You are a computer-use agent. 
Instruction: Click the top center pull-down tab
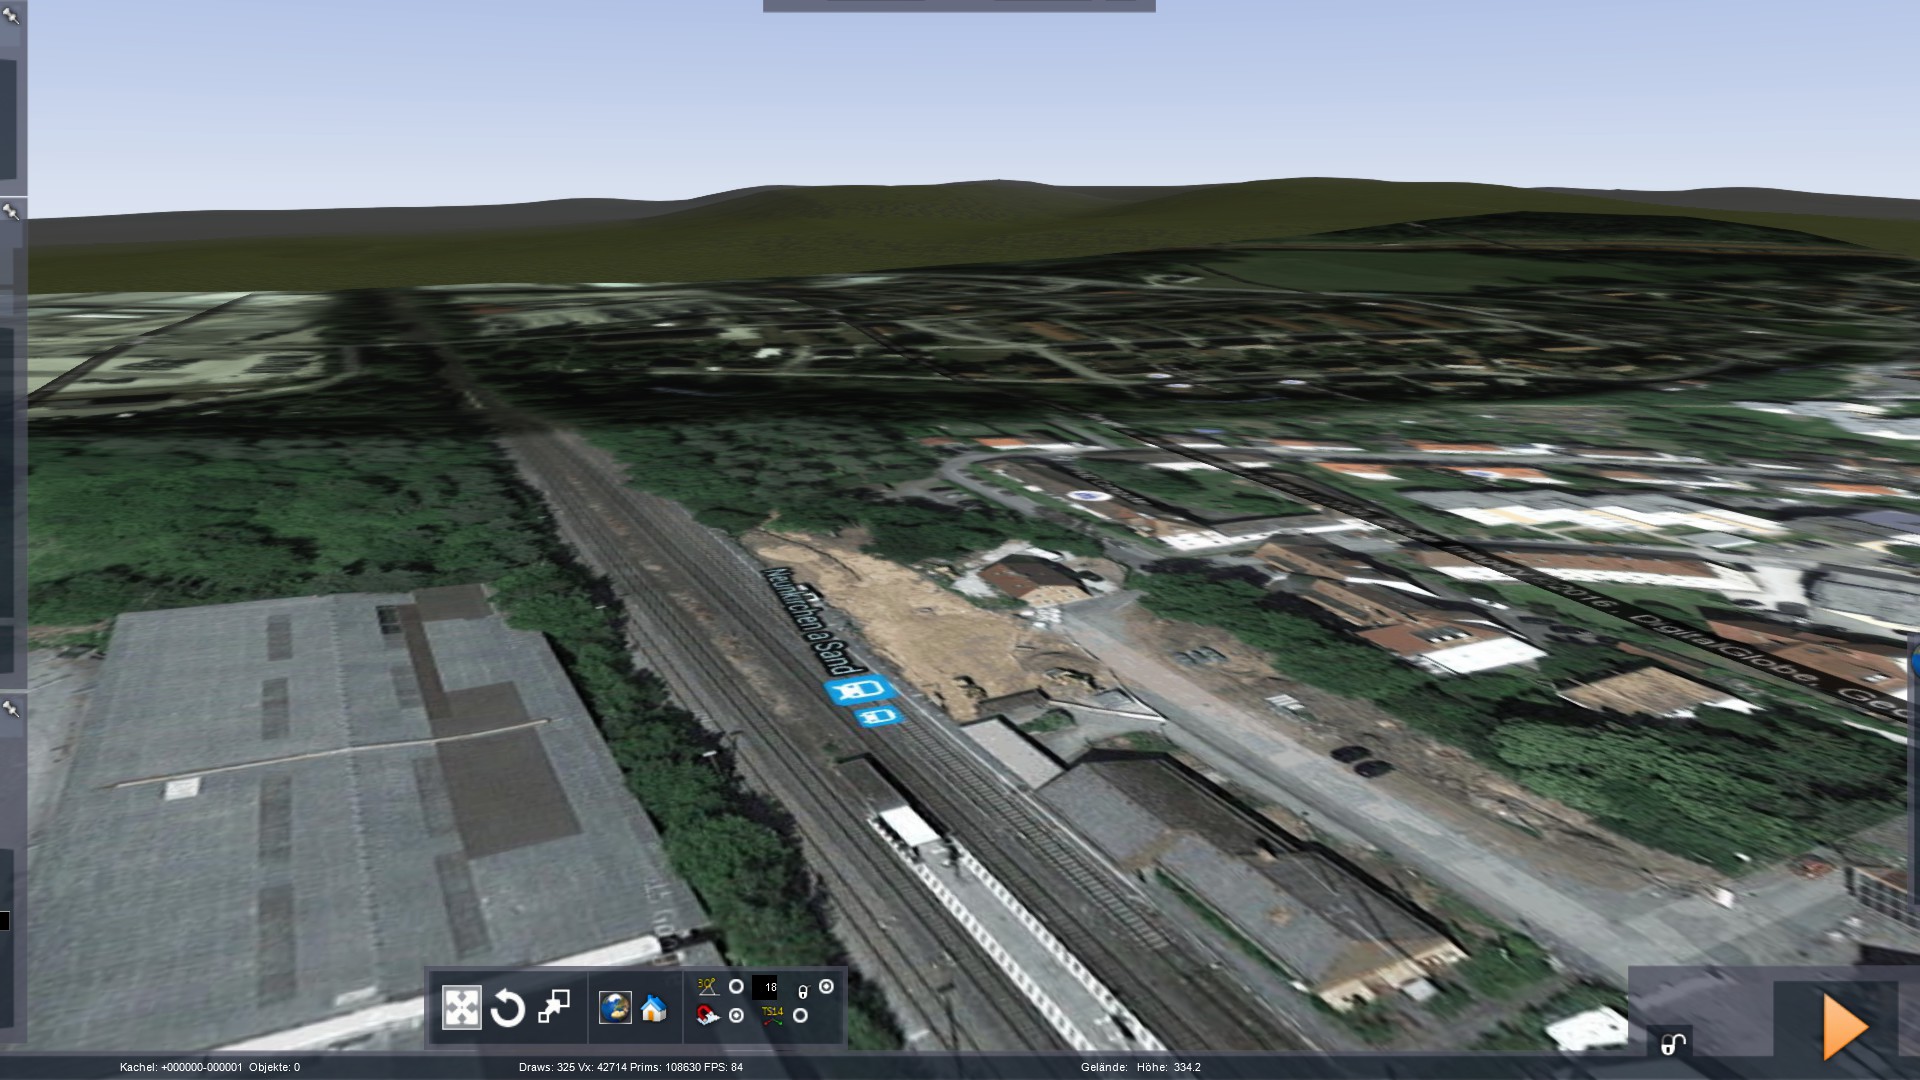(x=958, y=6)
